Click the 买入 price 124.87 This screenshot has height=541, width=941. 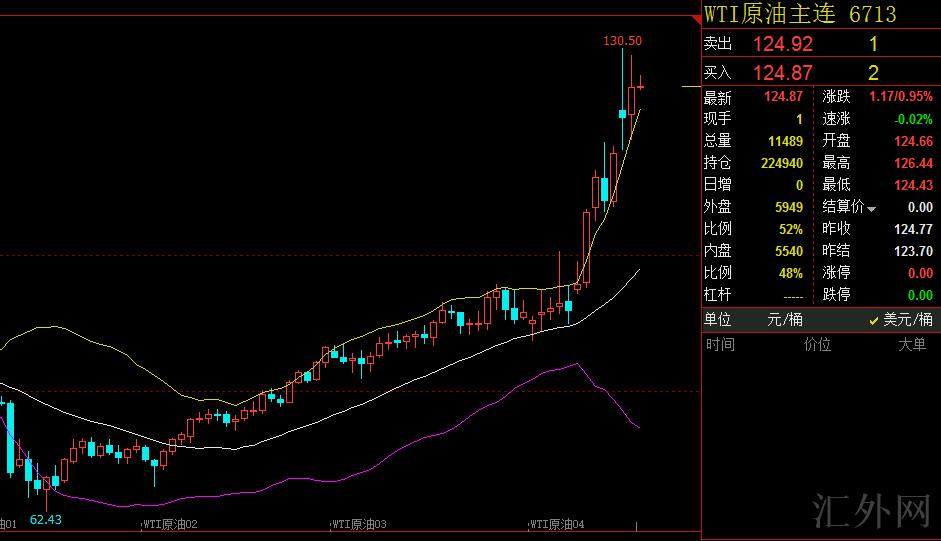tap(783, 73)
